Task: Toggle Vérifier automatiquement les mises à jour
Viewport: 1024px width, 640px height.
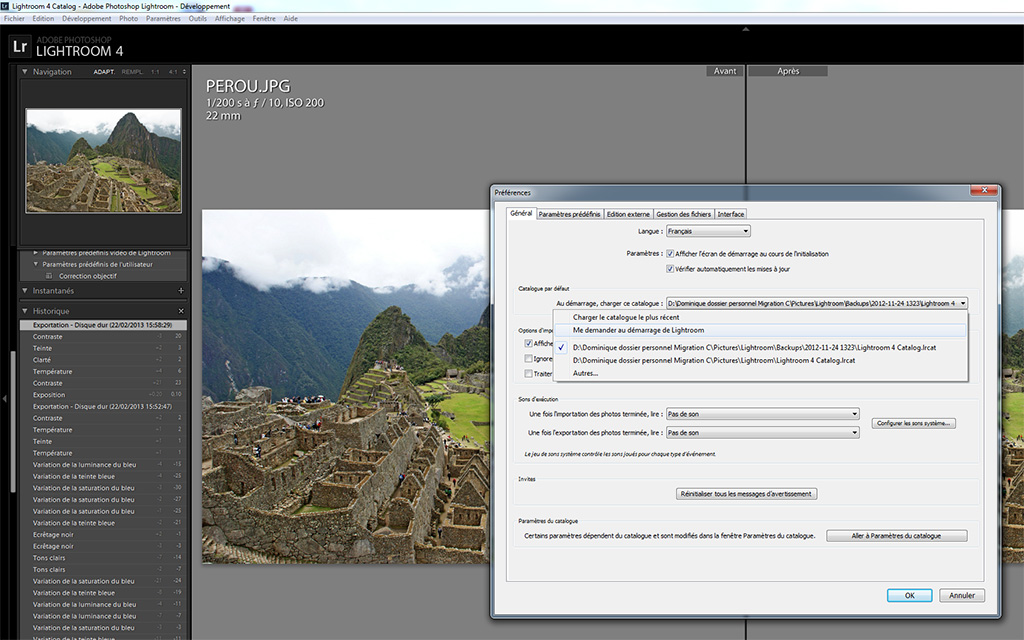Action: 670,269
